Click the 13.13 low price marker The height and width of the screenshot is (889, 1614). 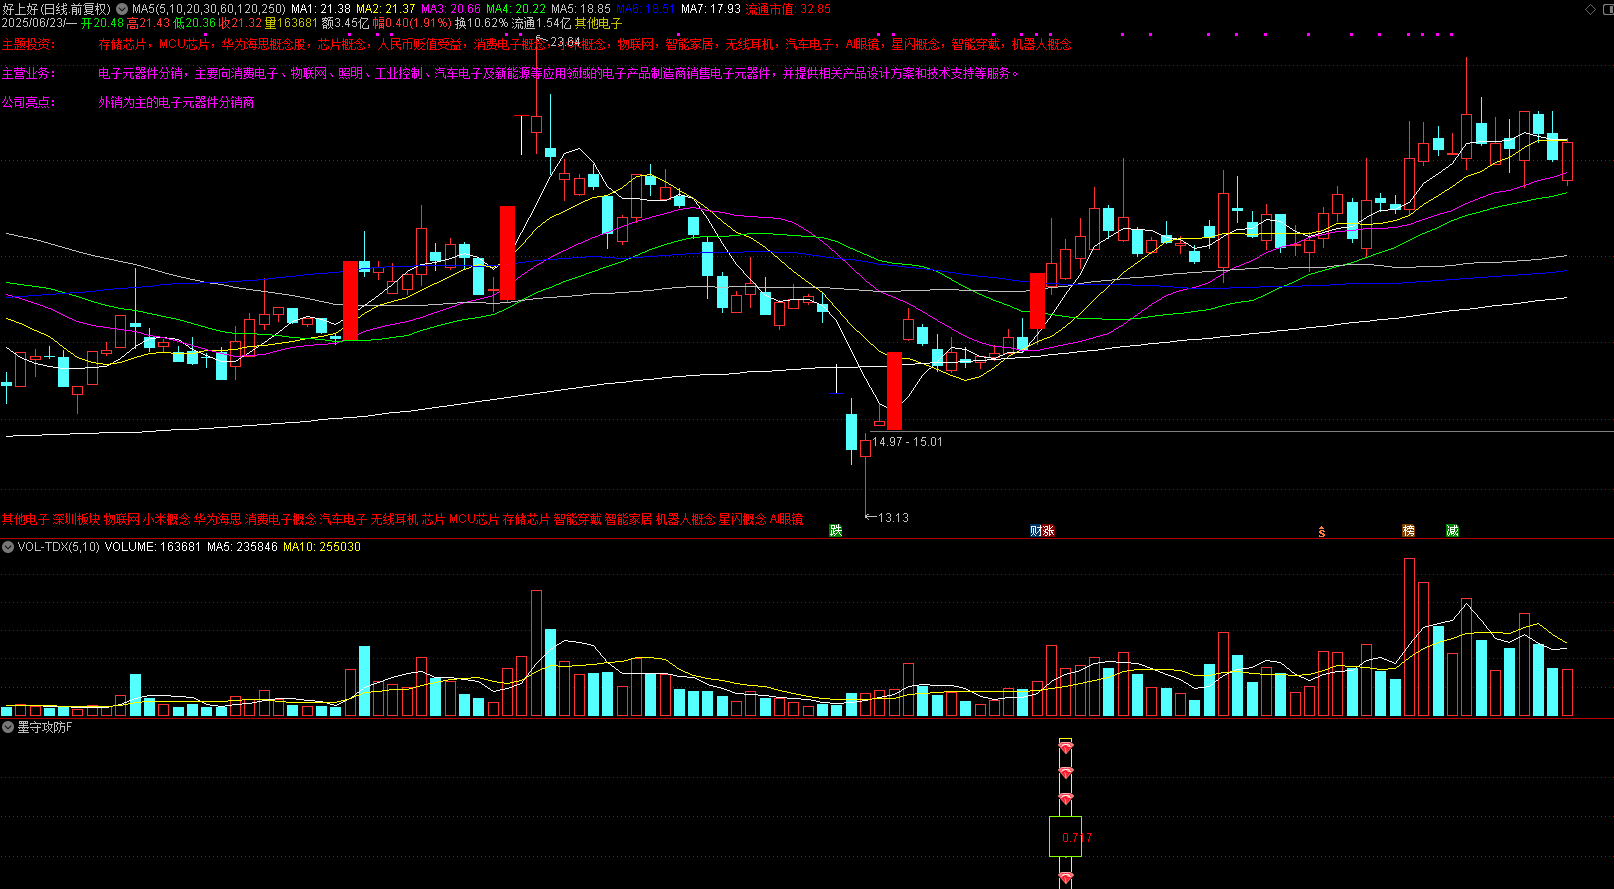[x=893, y=518]
